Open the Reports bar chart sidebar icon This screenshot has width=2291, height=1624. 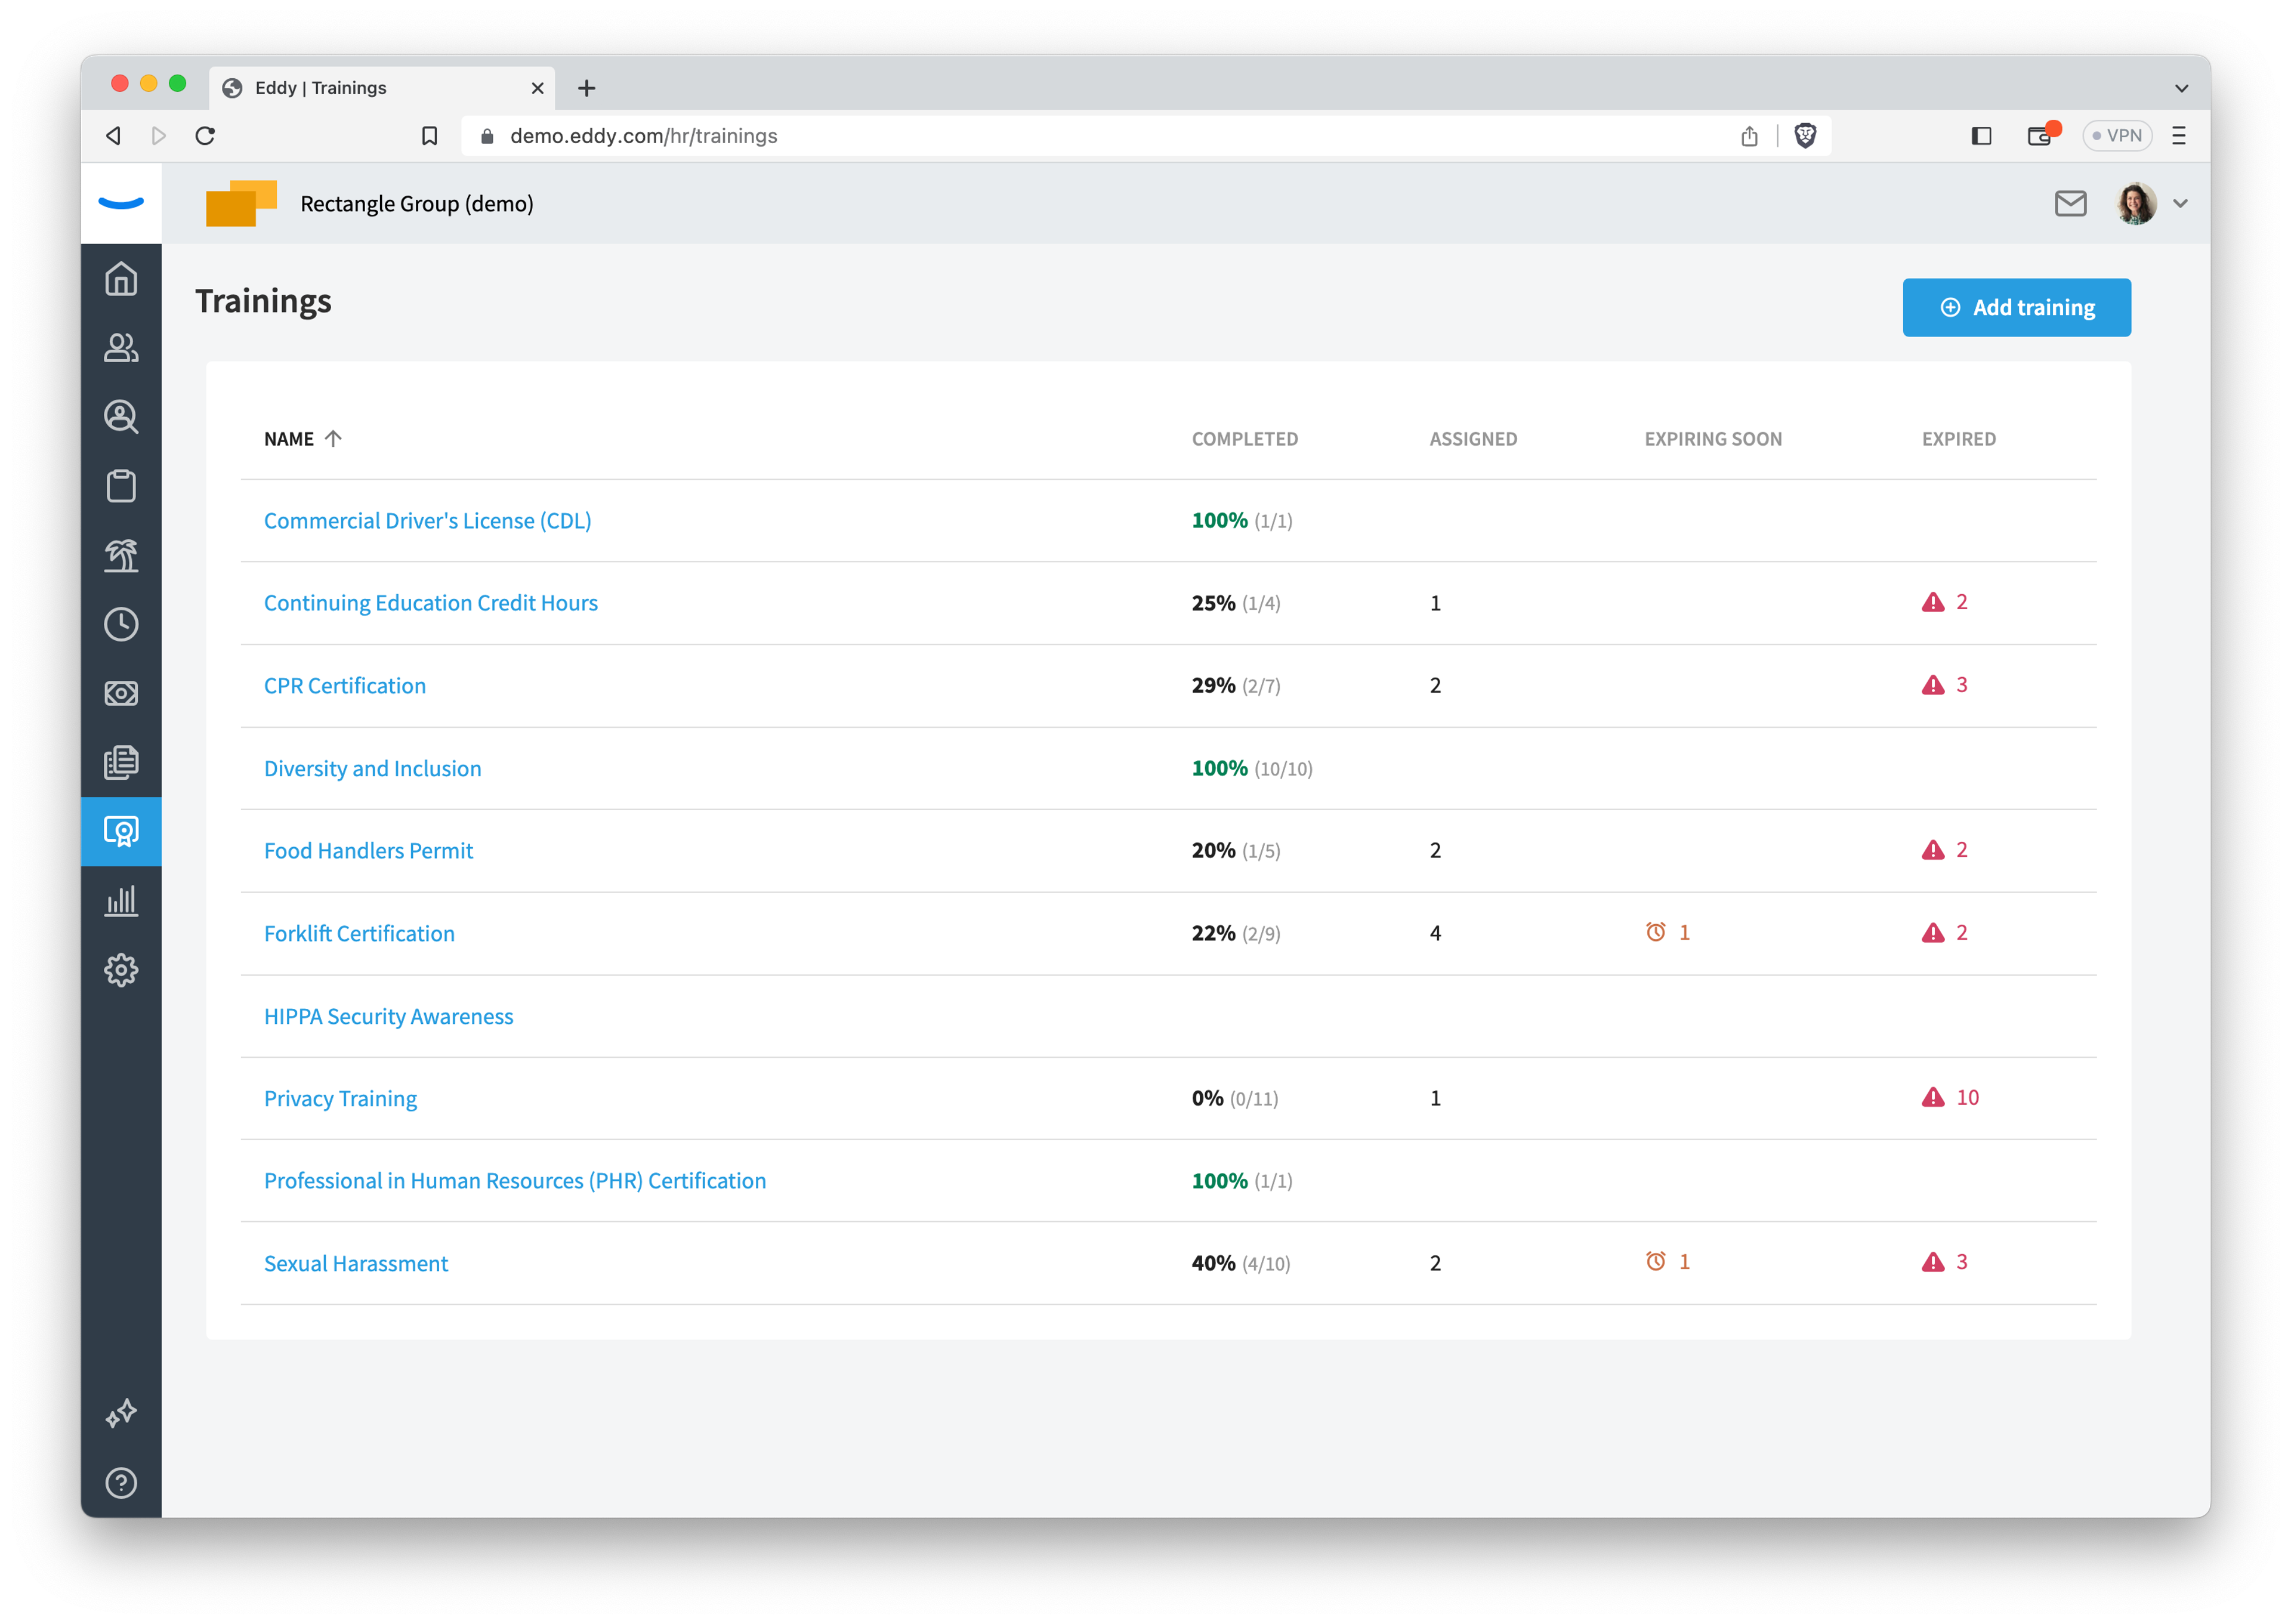click(121, 900)
